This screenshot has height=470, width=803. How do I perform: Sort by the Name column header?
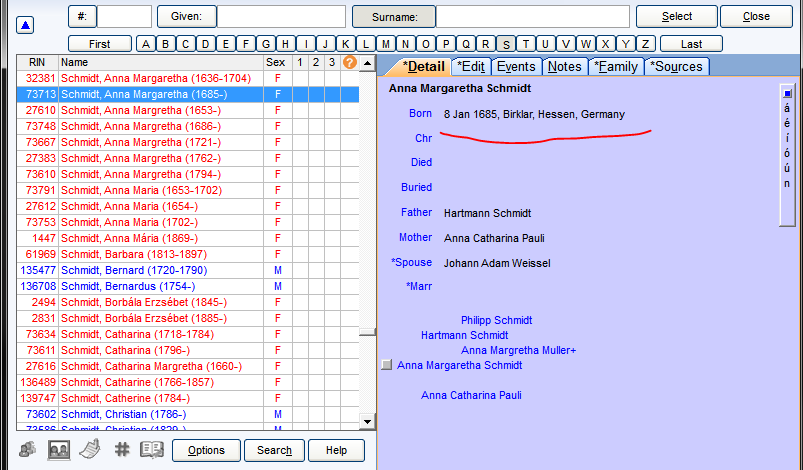(161, 62)
